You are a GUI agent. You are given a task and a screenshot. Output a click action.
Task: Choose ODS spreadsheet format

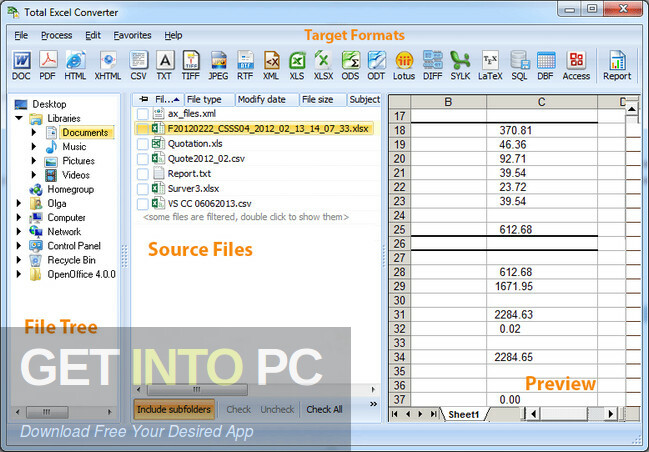click(x=350, y=65)
